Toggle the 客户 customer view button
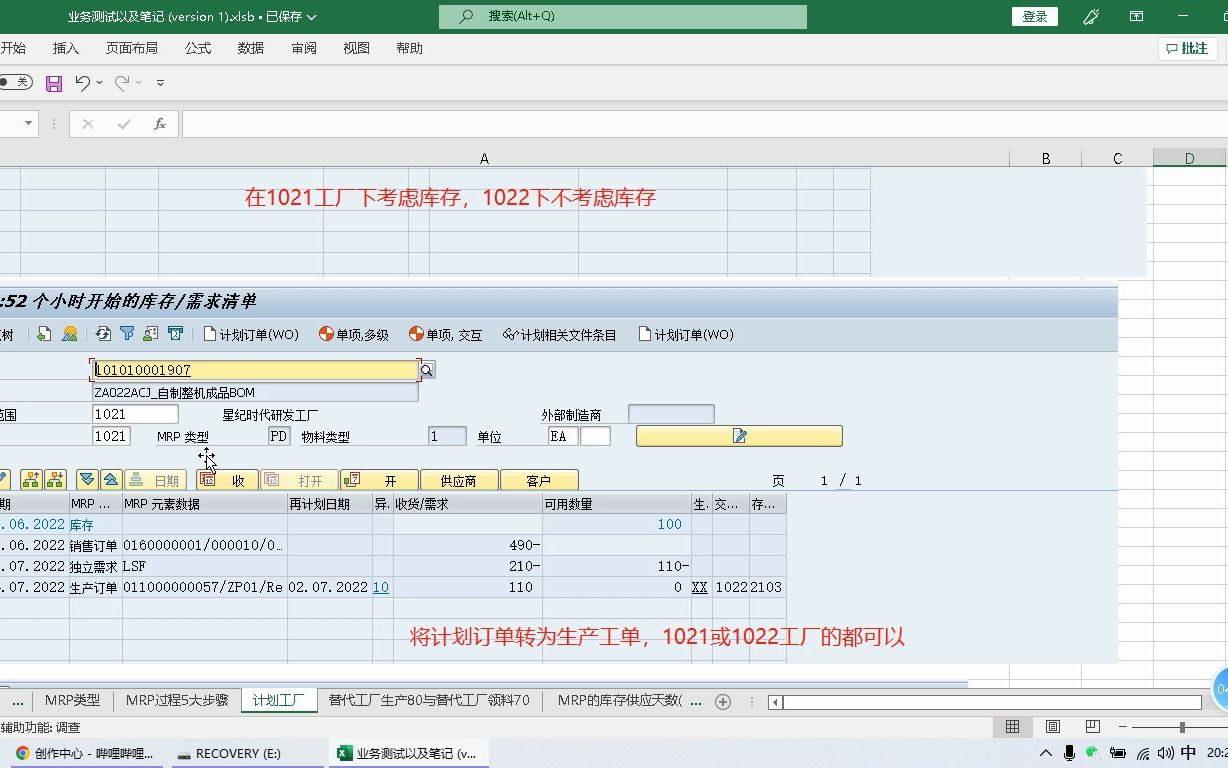This screenshot has width=1228, height=768. tap(539, 479)
